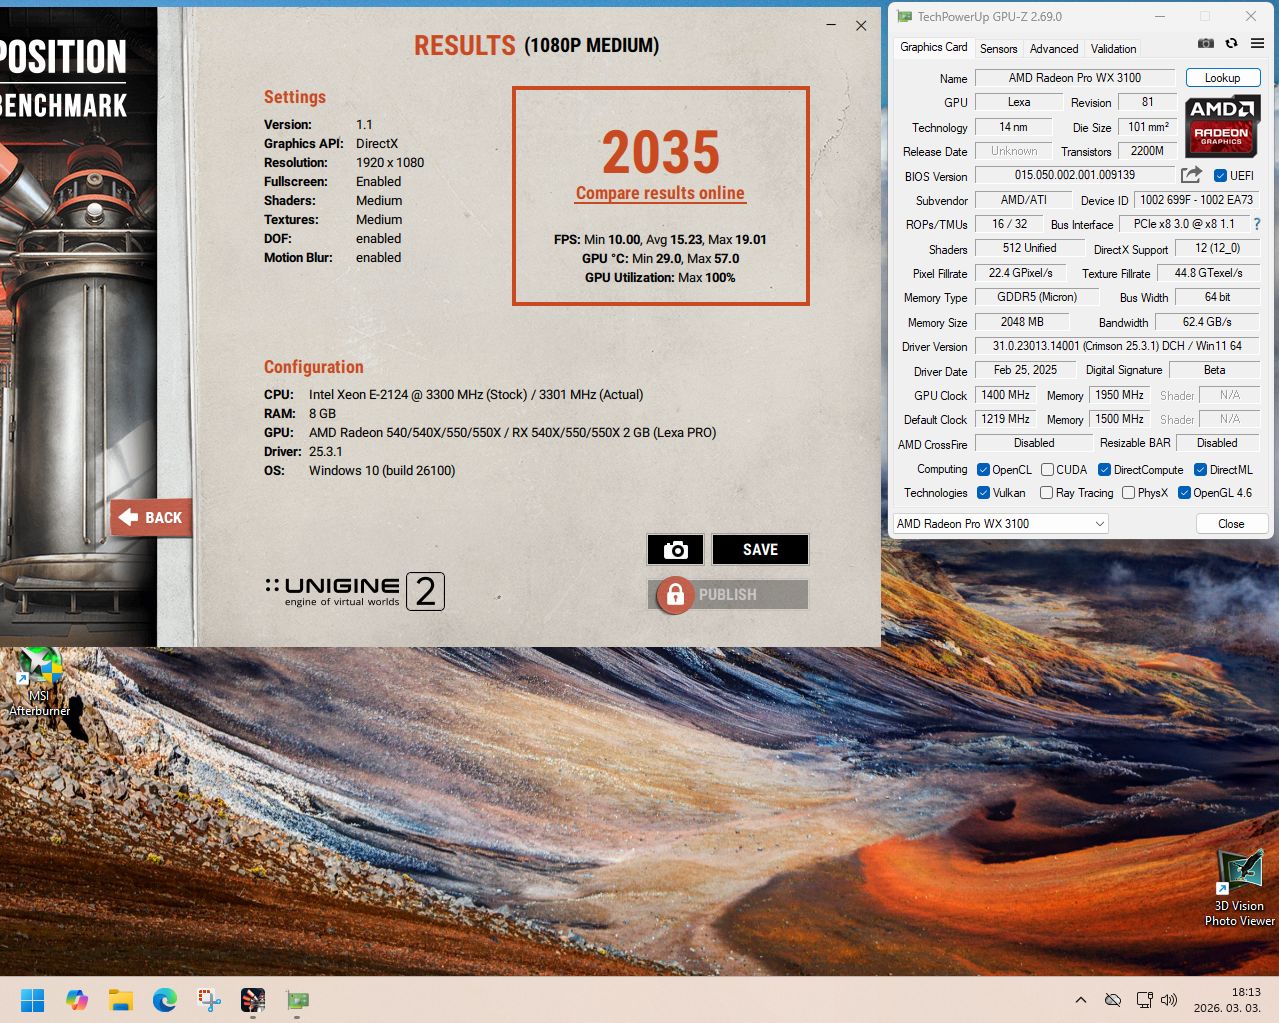Click the Bandwidth 62.4 GB/s field
1279x1023 pixels.
pyautogui.click(x=1207, y=322)
